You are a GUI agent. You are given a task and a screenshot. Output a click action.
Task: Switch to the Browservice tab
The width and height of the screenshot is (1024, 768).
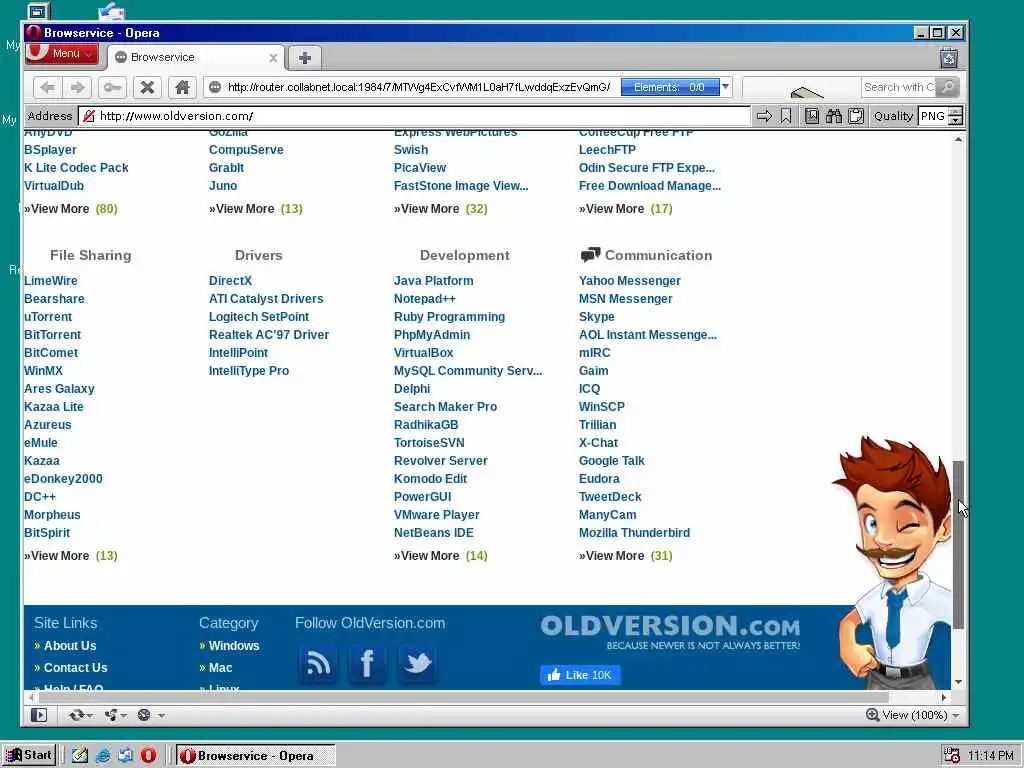(196, 57)
